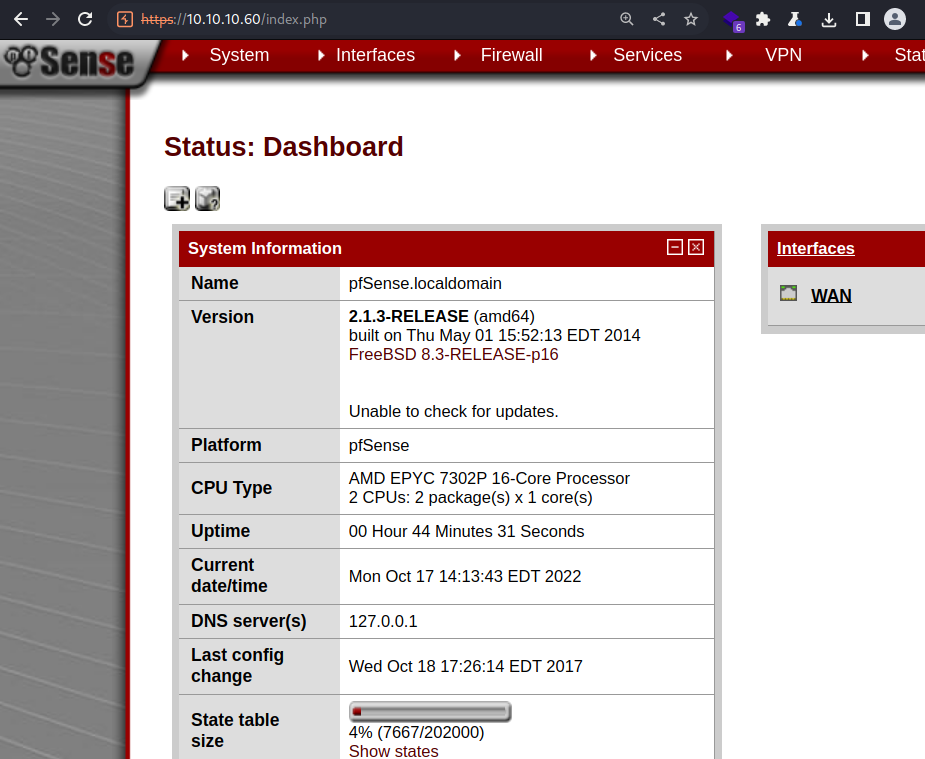Viewport: 925px width, 759px height.
Task: Click the pfSense logo
Action: [x=70, y=61]
